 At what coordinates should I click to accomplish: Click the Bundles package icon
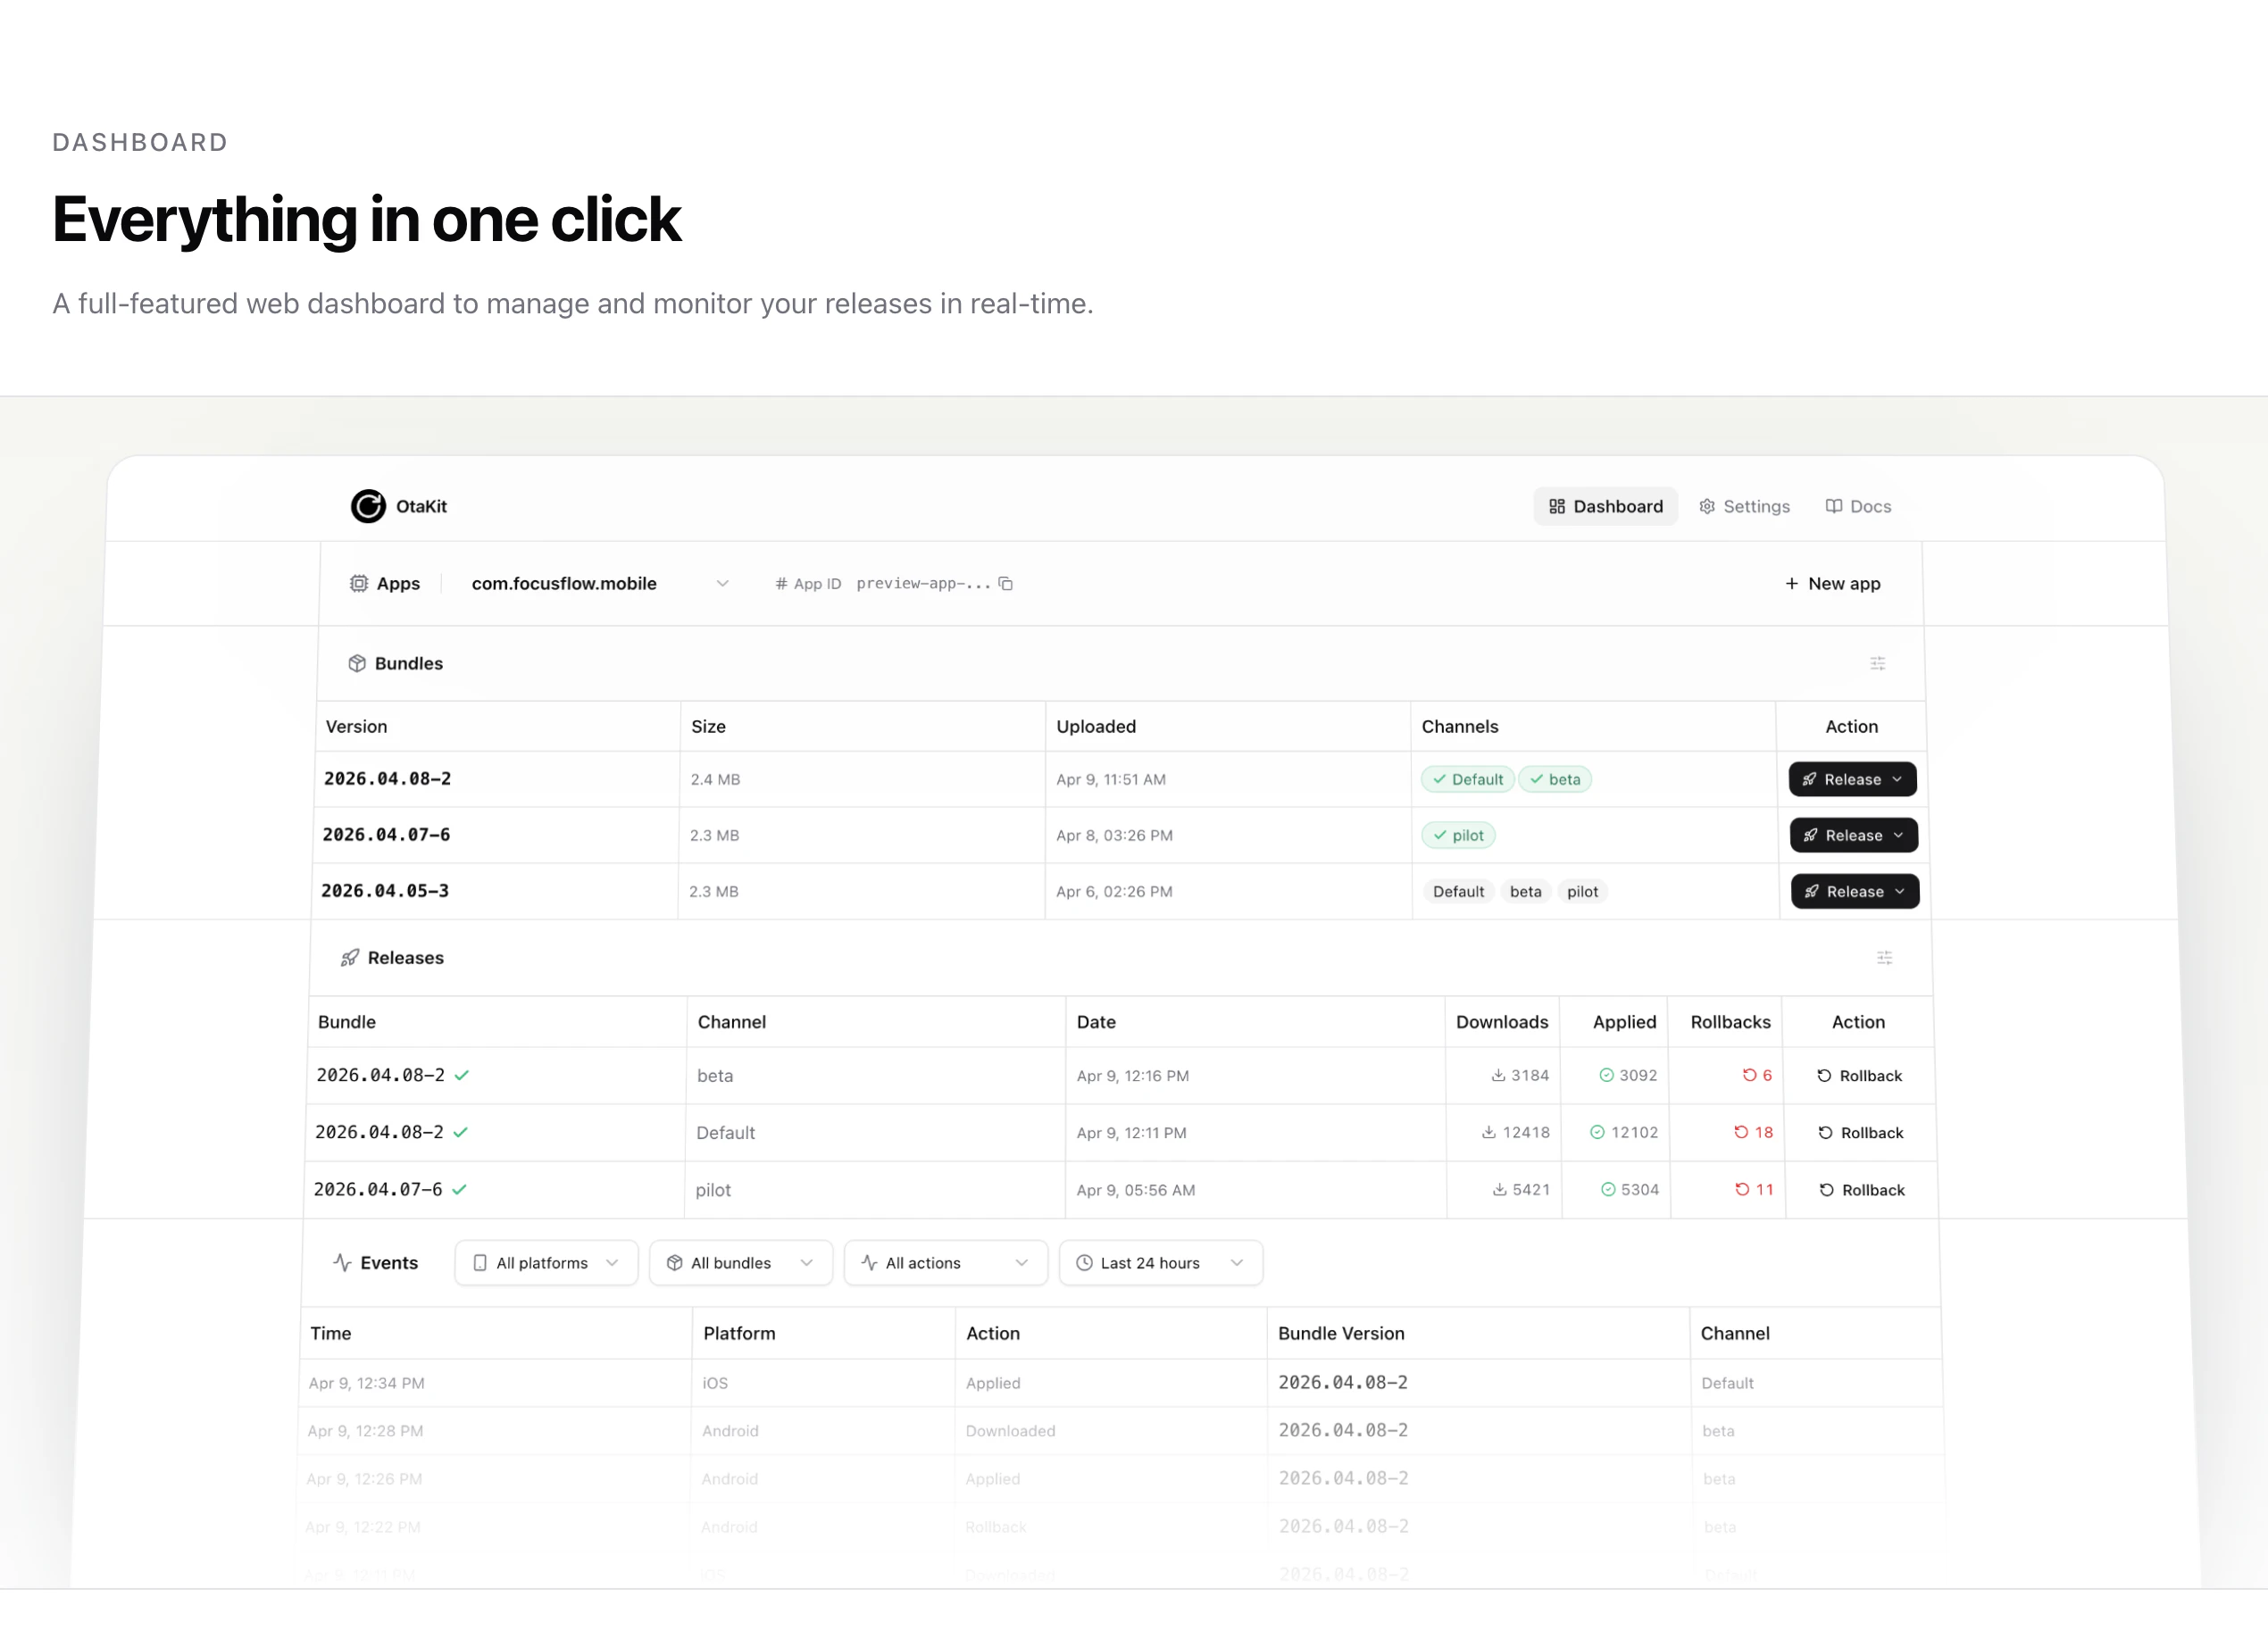point(358,663)
